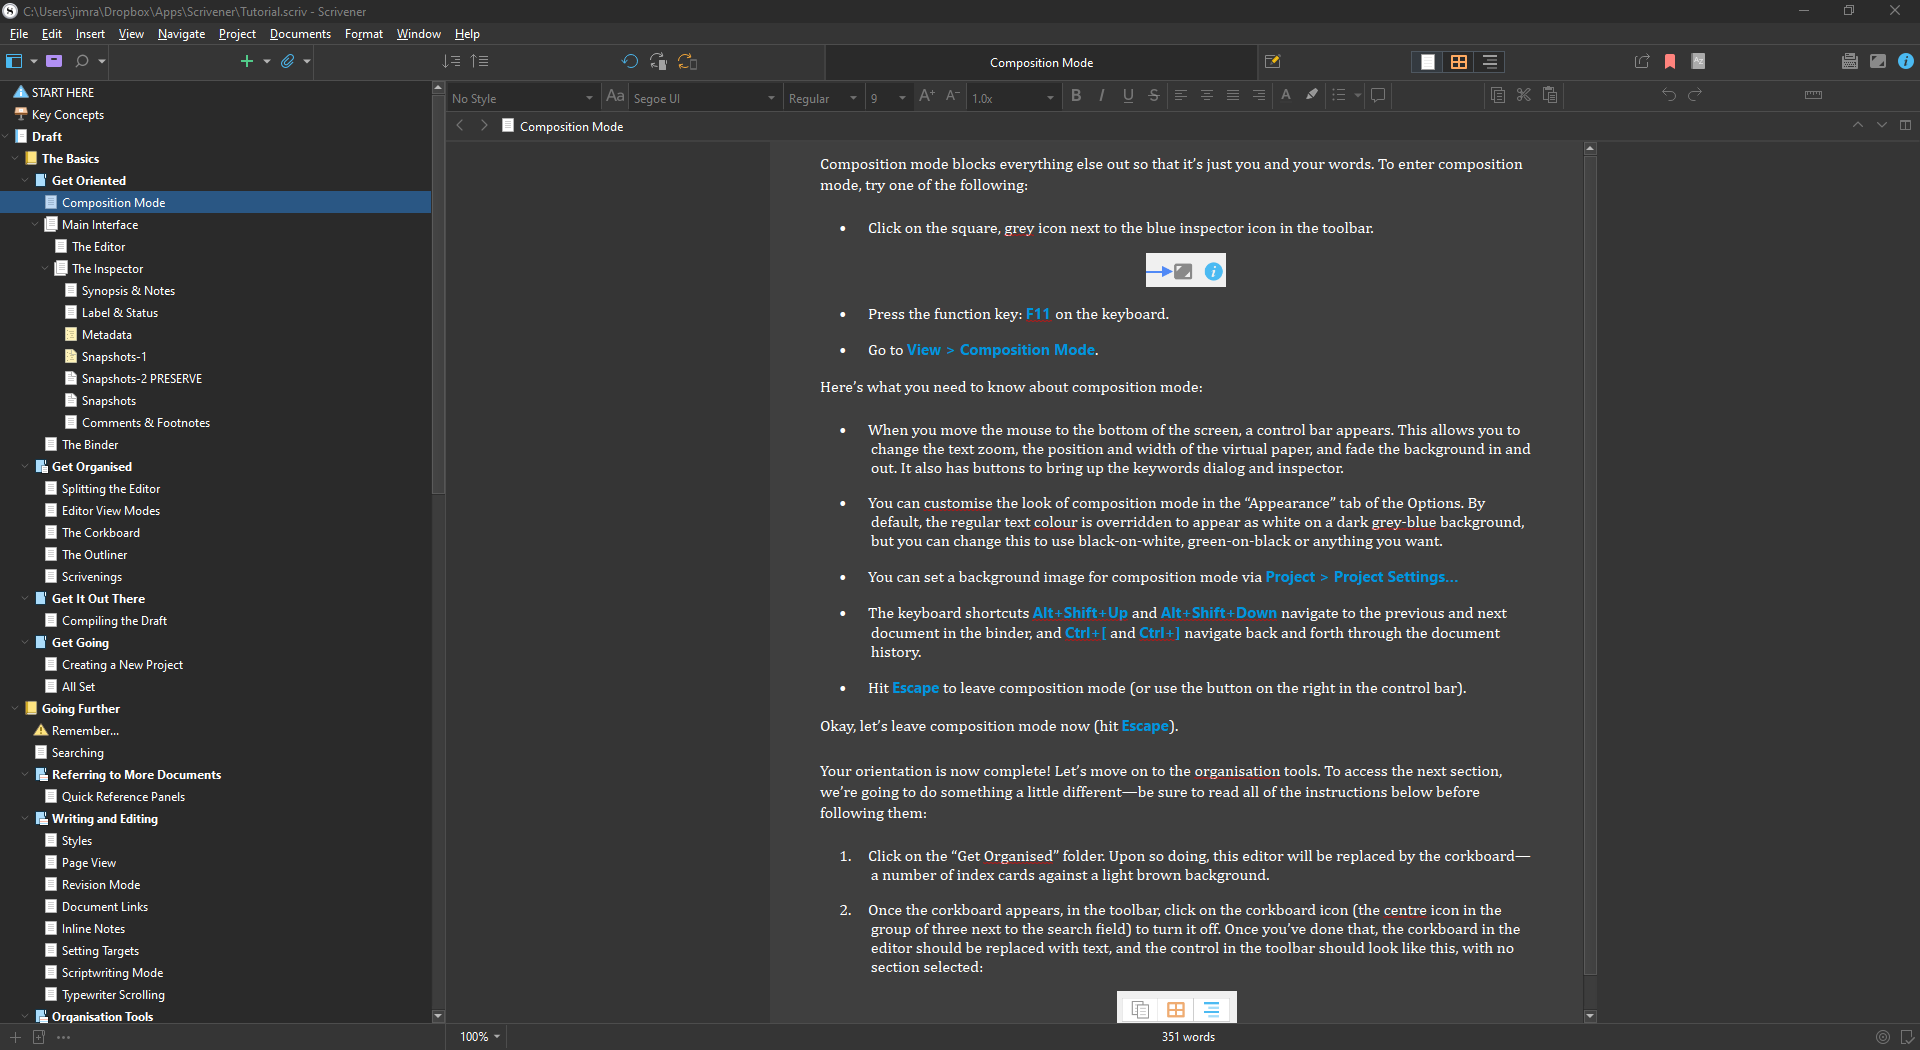The width and height of the screenshot is (1920, 1050).
Task: Click the Paste clipboard icon
Action: 1550,96
